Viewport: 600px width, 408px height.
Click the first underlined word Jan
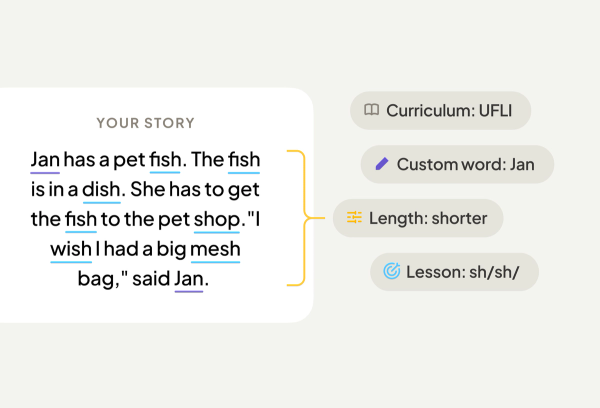45,160
